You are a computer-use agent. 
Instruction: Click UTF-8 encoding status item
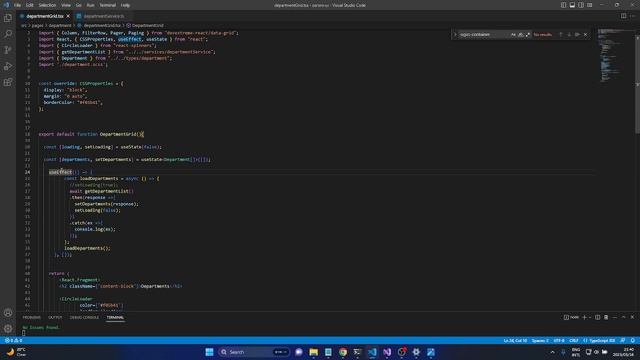pyautogui.click(x=559, y=340)
